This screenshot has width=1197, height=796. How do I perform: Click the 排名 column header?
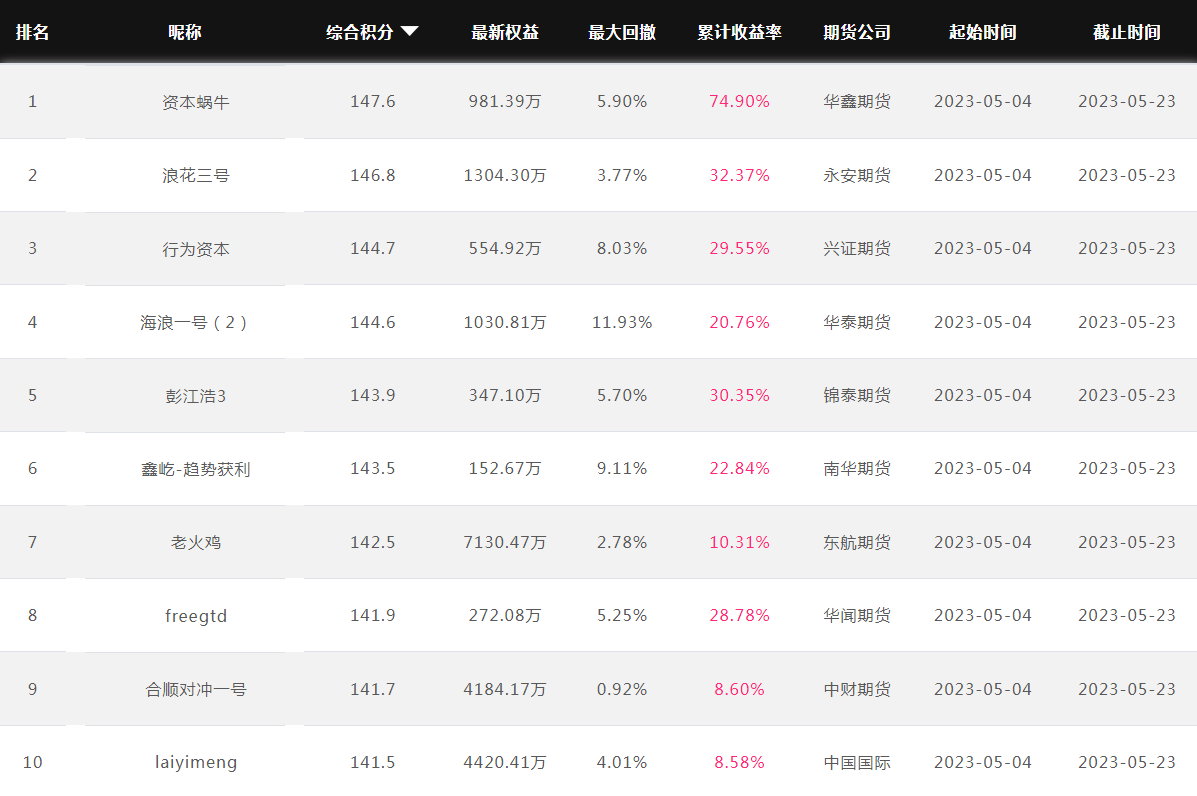click(x=32, y=32)
